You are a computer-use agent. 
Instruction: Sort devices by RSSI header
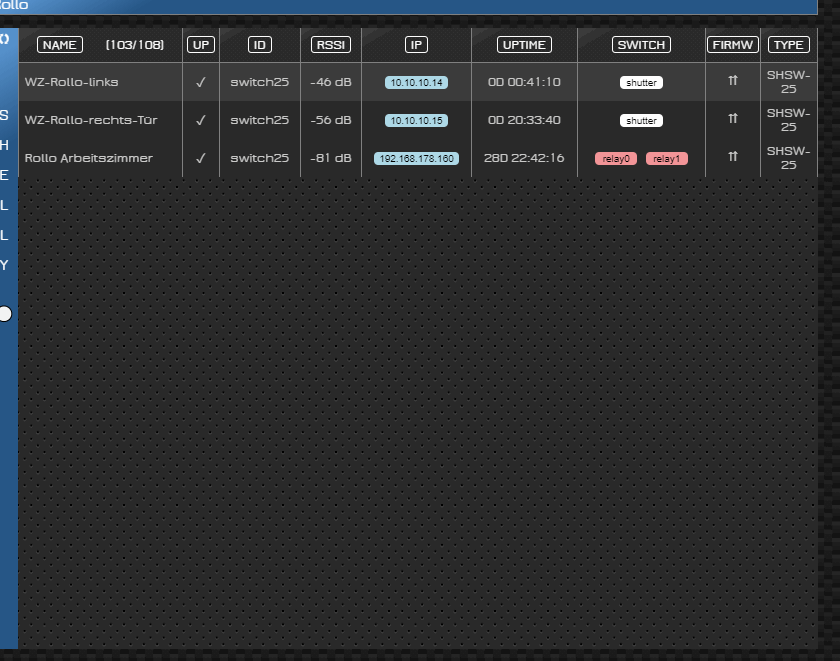[x=331, y=45]
